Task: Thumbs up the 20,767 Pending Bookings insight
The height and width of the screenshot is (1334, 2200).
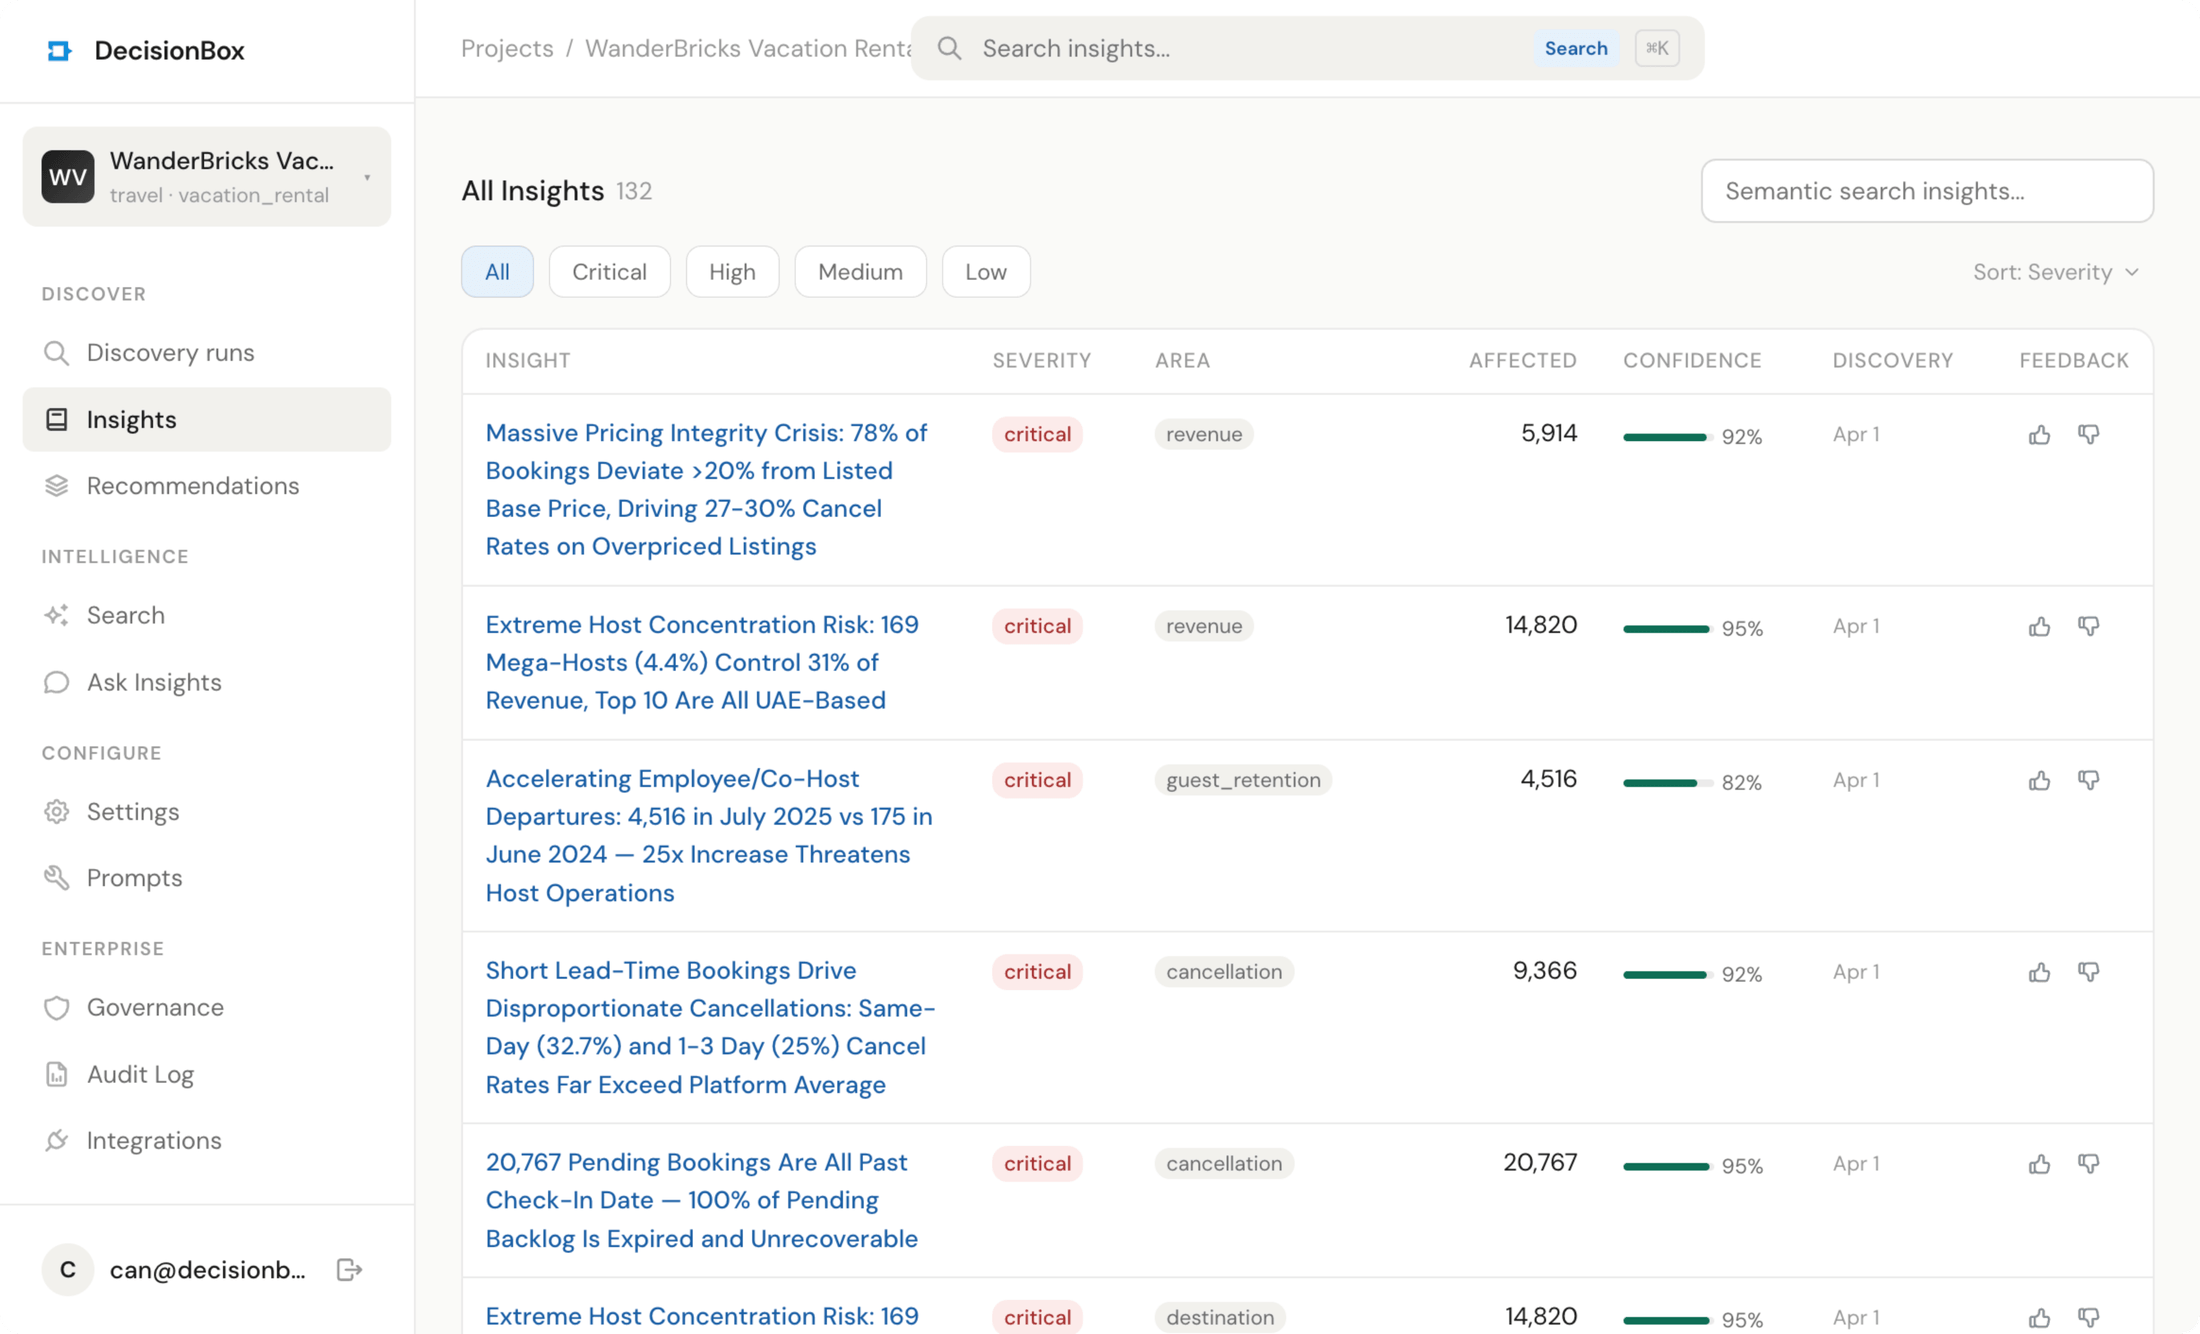Action: (2039, 1164)
